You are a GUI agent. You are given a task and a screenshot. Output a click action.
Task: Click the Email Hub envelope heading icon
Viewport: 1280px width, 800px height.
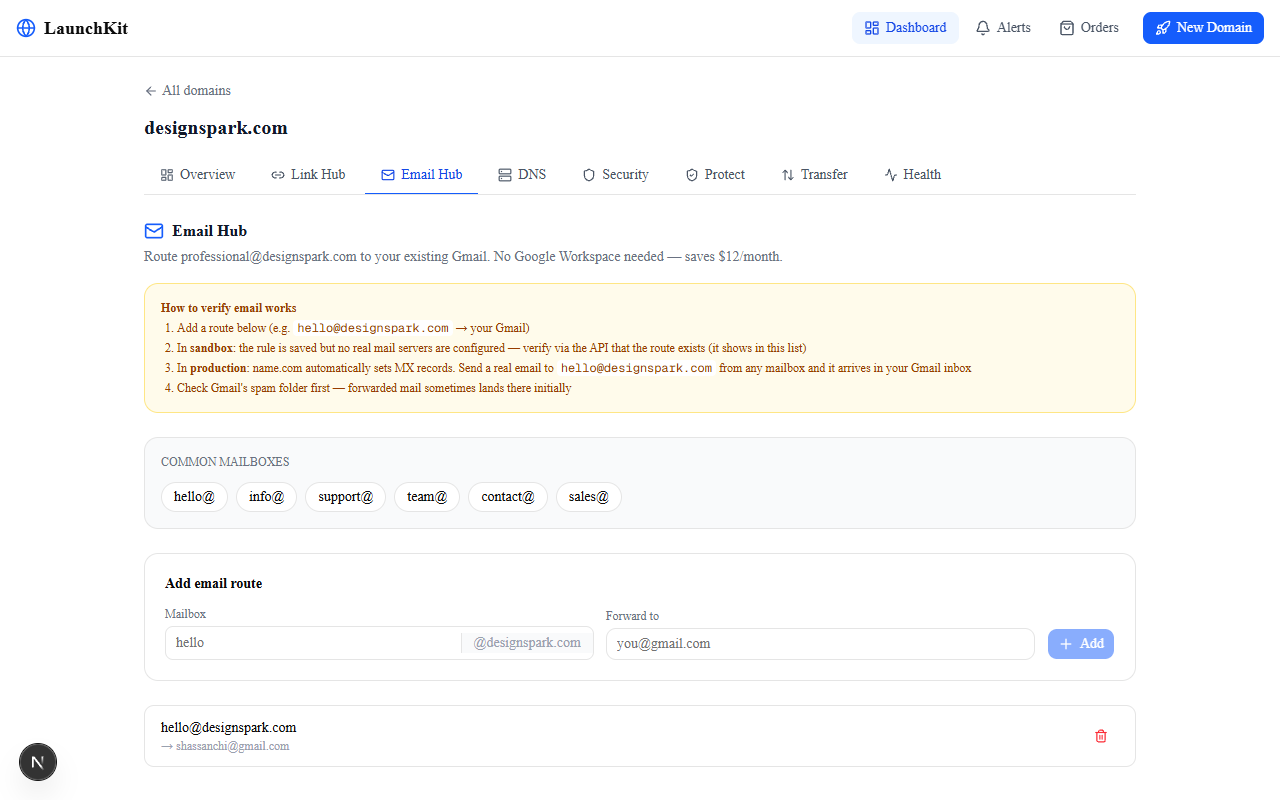tap(154, 231)
